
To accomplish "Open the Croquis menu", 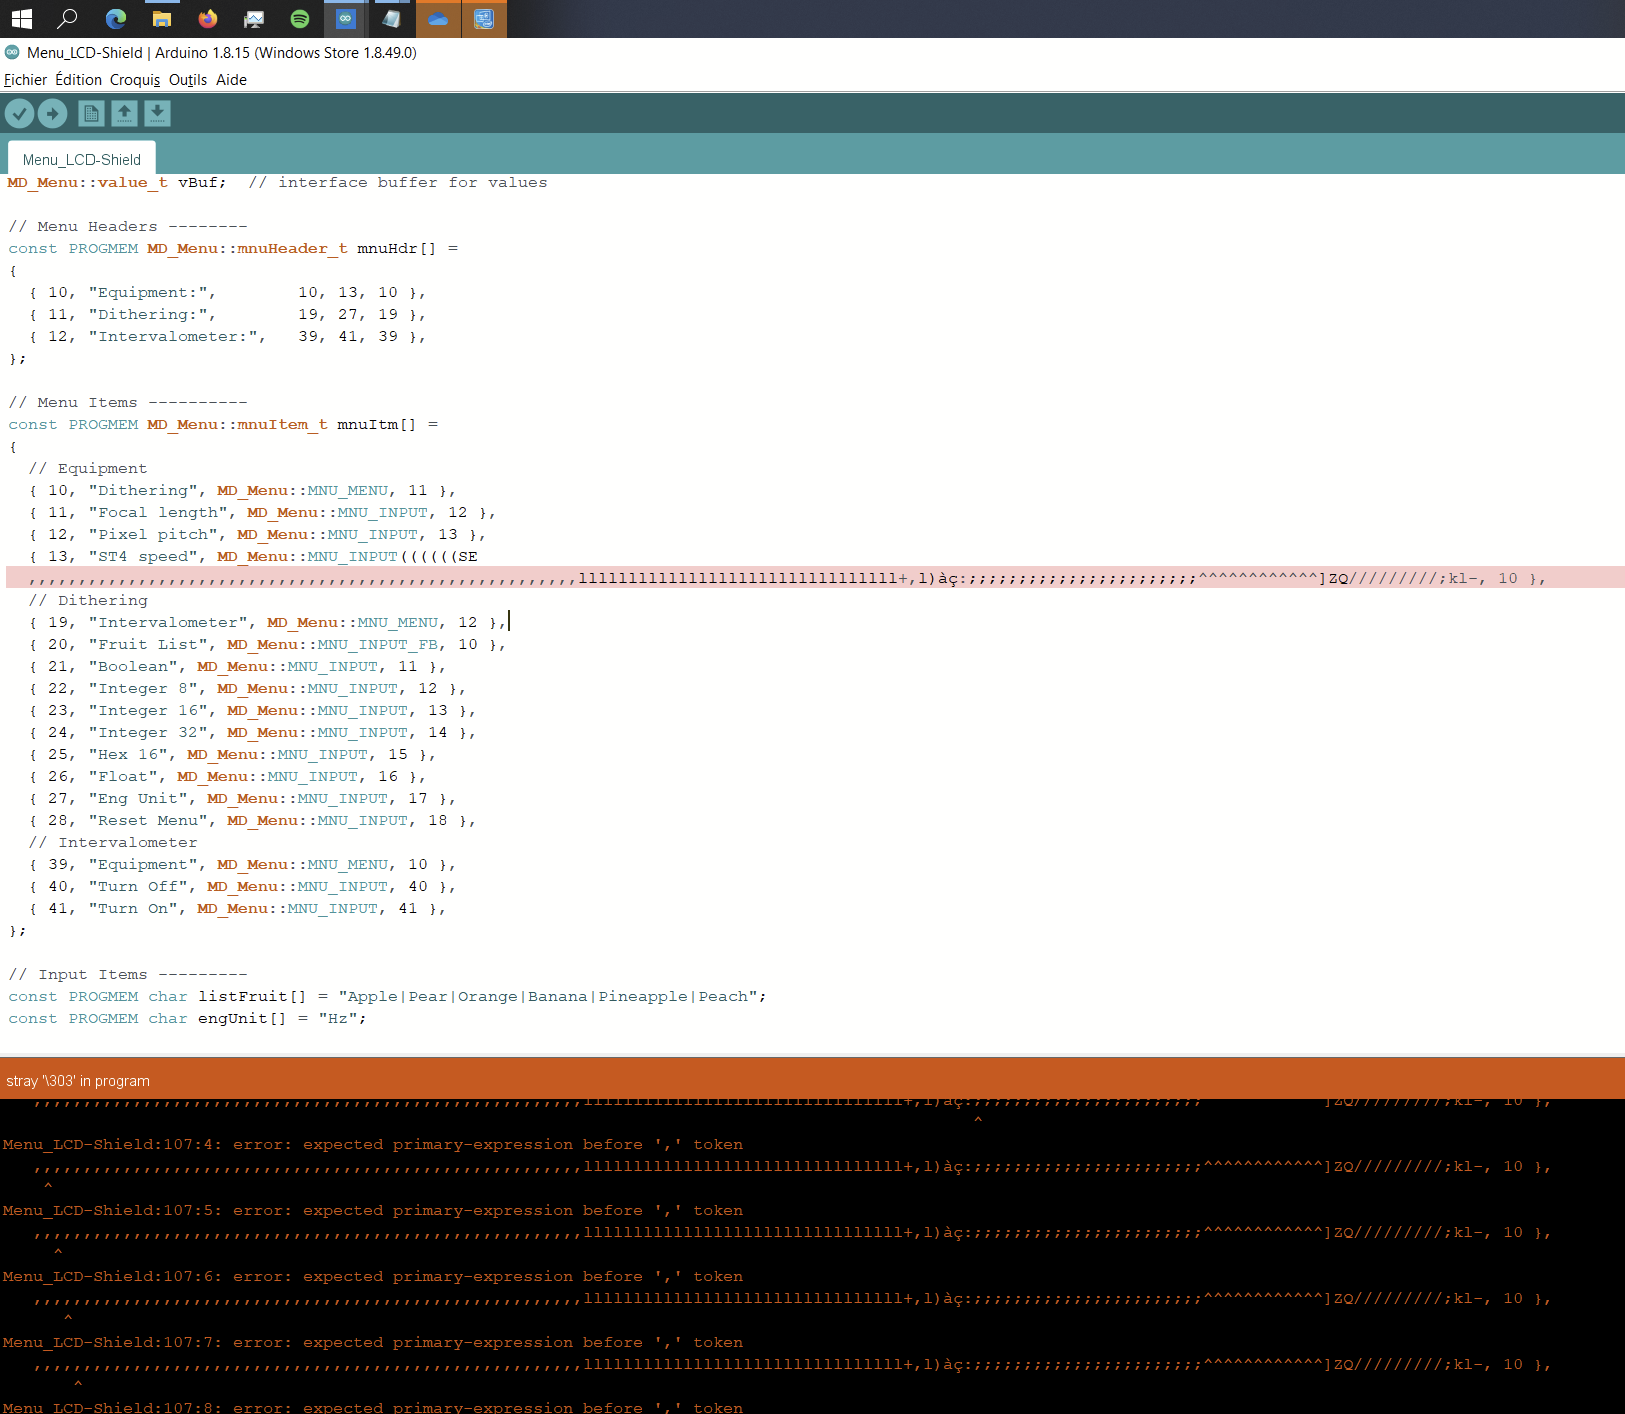I will (135, 80).
